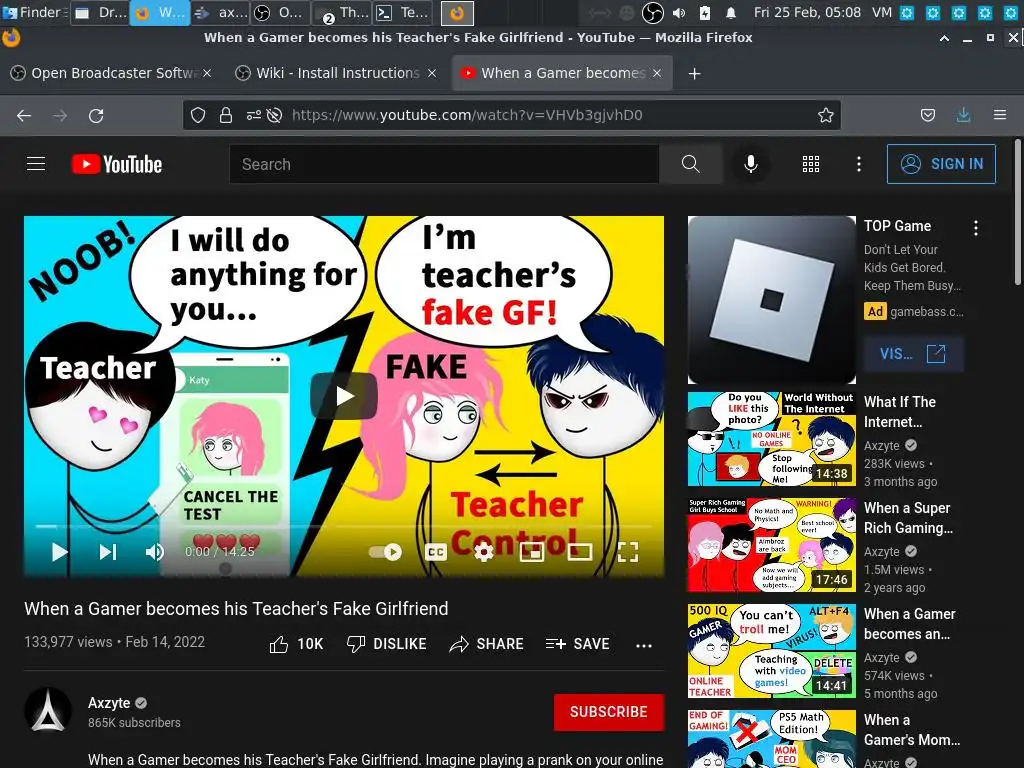Open YouTube settings three-dot menu
This screenshot has width=1024, height=768.
click(859, 164)
